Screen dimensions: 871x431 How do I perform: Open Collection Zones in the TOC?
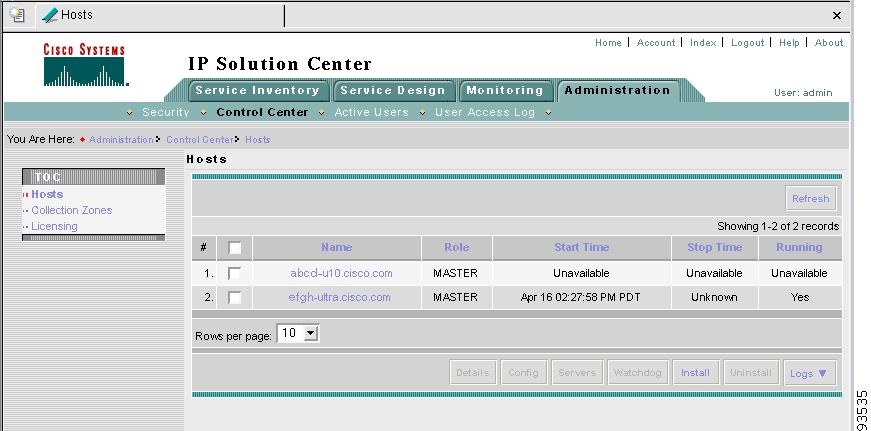click(x=72, y=211)
